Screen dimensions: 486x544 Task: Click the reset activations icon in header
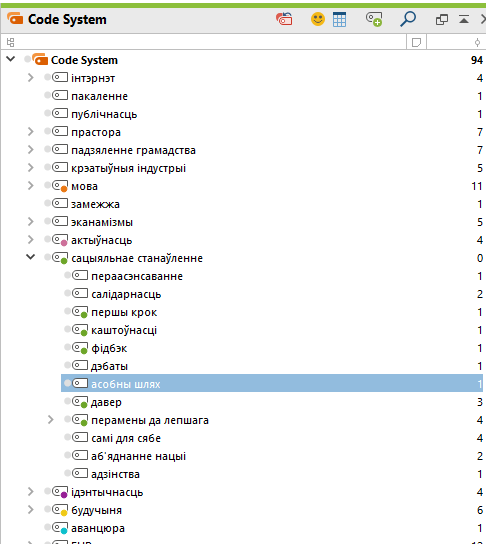click(x=284, y=19)
